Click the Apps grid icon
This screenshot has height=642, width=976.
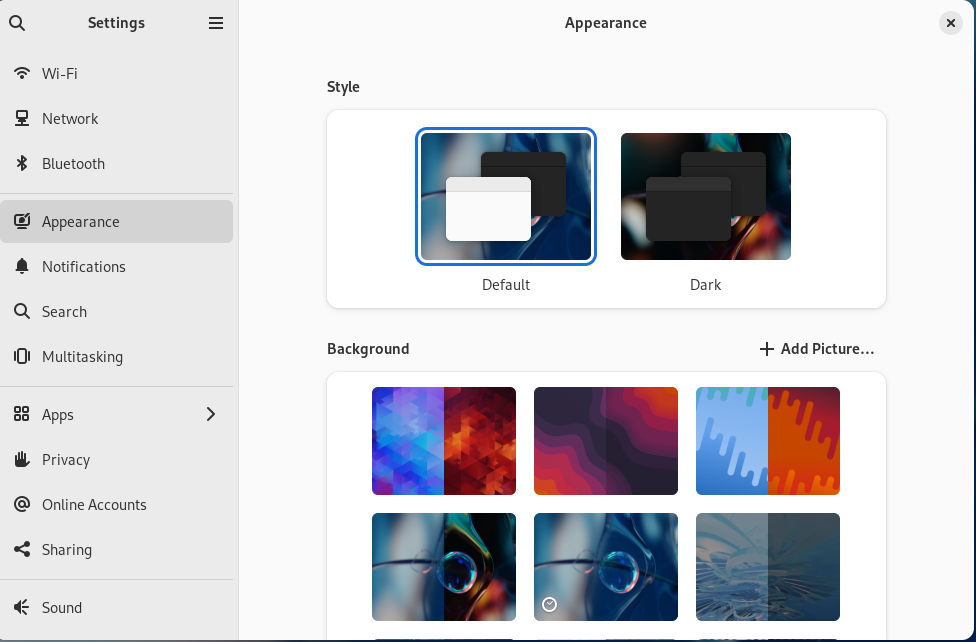click(x=22, y=414)
